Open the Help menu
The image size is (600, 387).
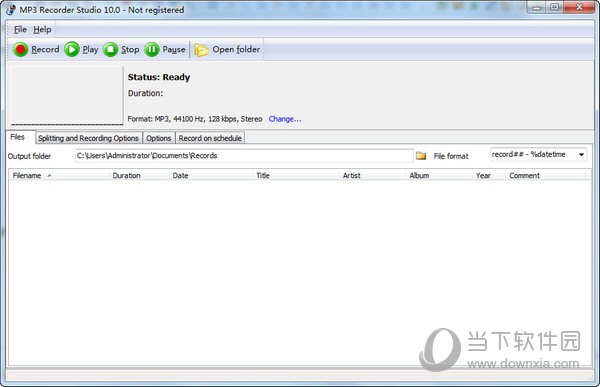pos(42,29)
